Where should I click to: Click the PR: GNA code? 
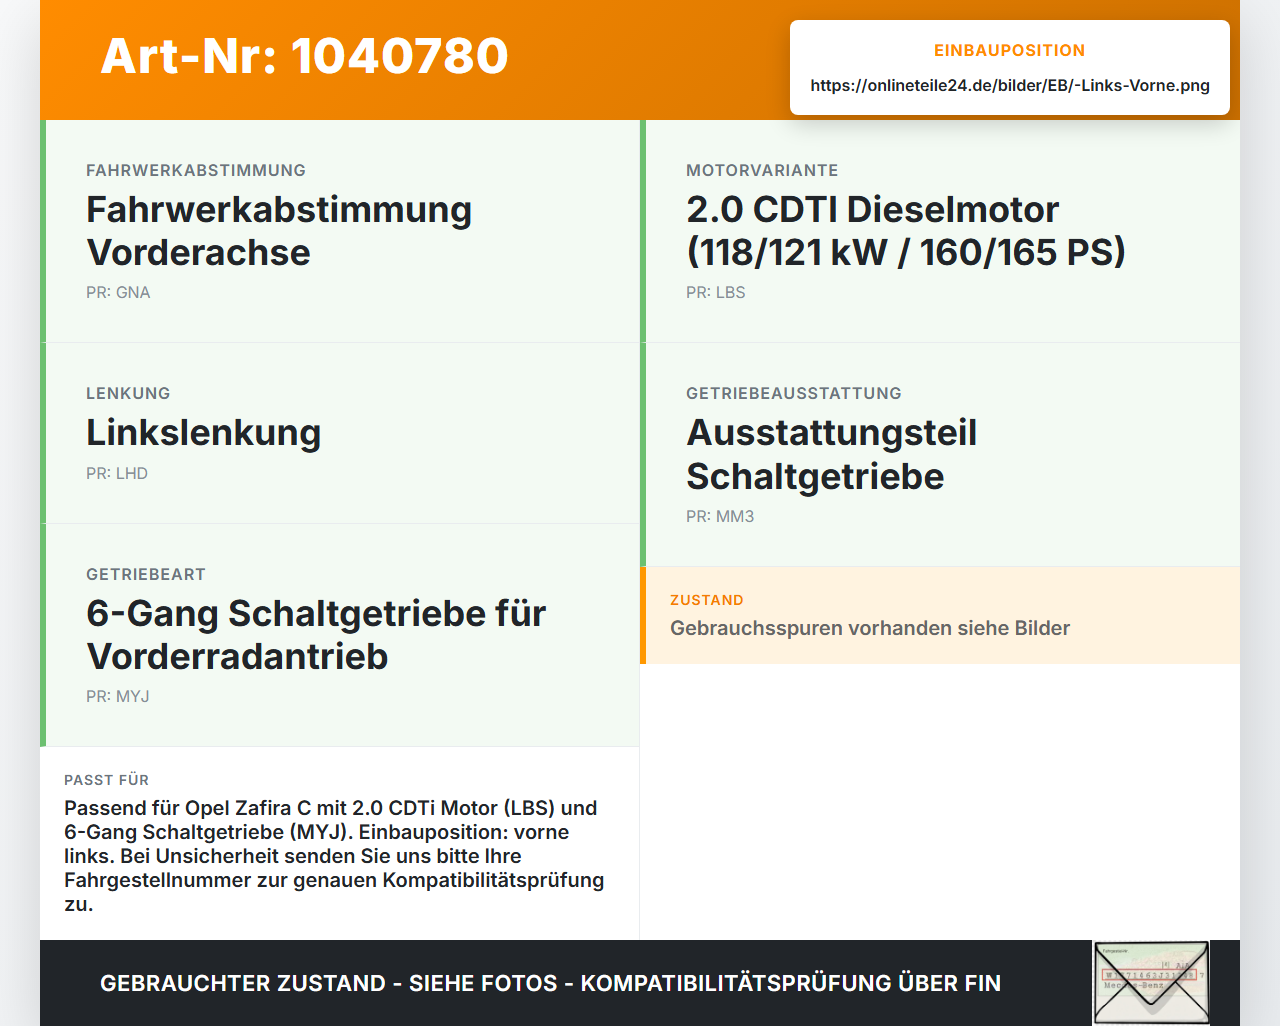(118, 292)
